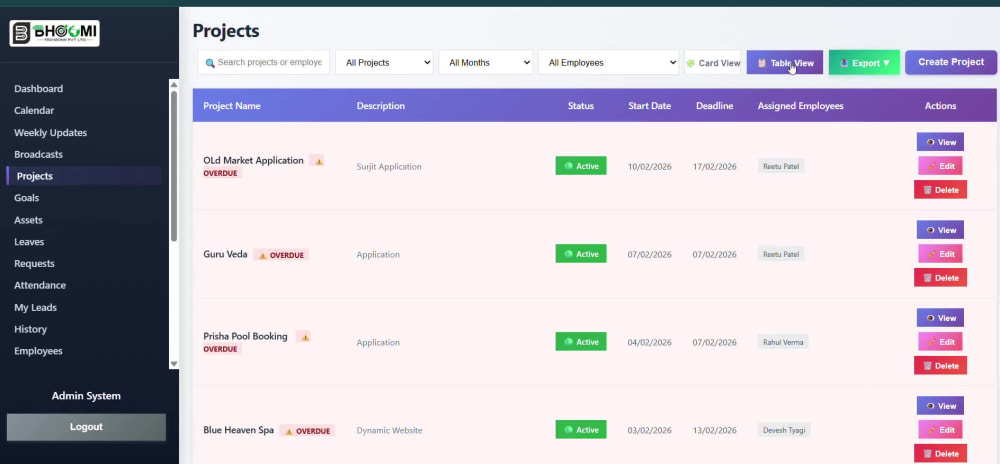Go to Weekly Updates
The image size is (1000, 464).
click(50, 133)
